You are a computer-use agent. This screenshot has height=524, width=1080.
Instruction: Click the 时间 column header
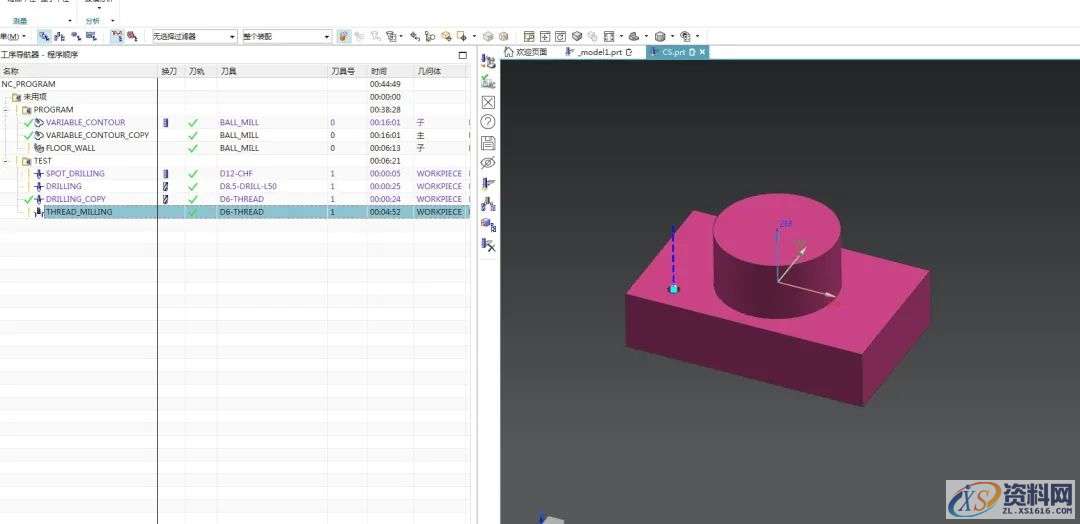(379, 72)
